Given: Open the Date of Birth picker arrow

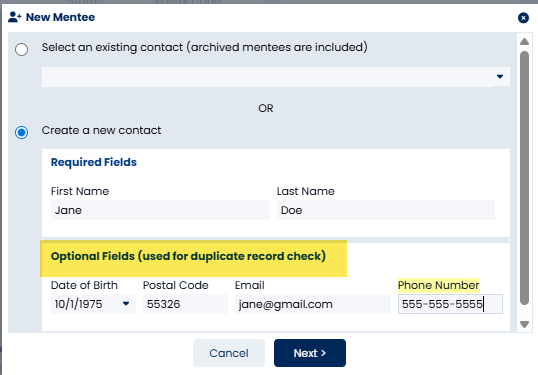Looking at the screenshot, I should coord(126,304).
